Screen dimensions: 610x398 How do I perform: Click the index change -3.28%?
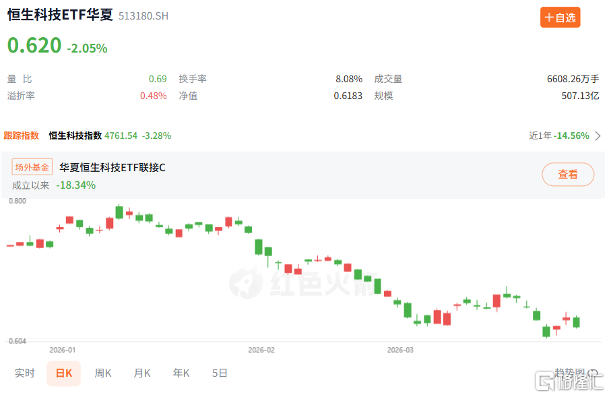click(x=156, y=136)
